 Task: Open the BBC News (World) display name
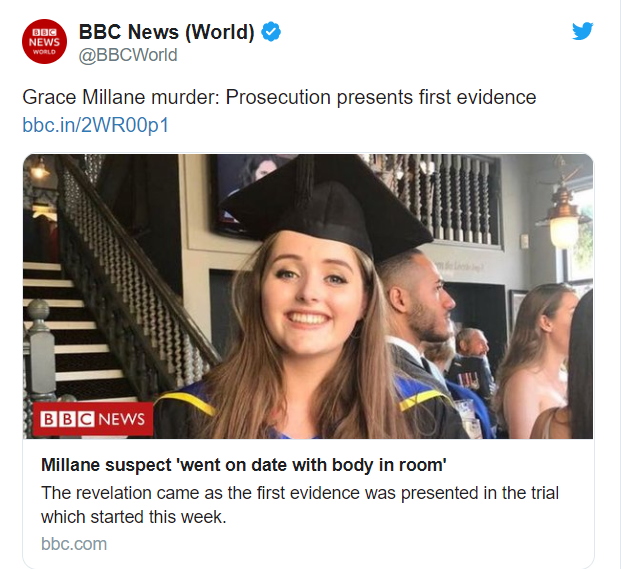pos(167,32)
